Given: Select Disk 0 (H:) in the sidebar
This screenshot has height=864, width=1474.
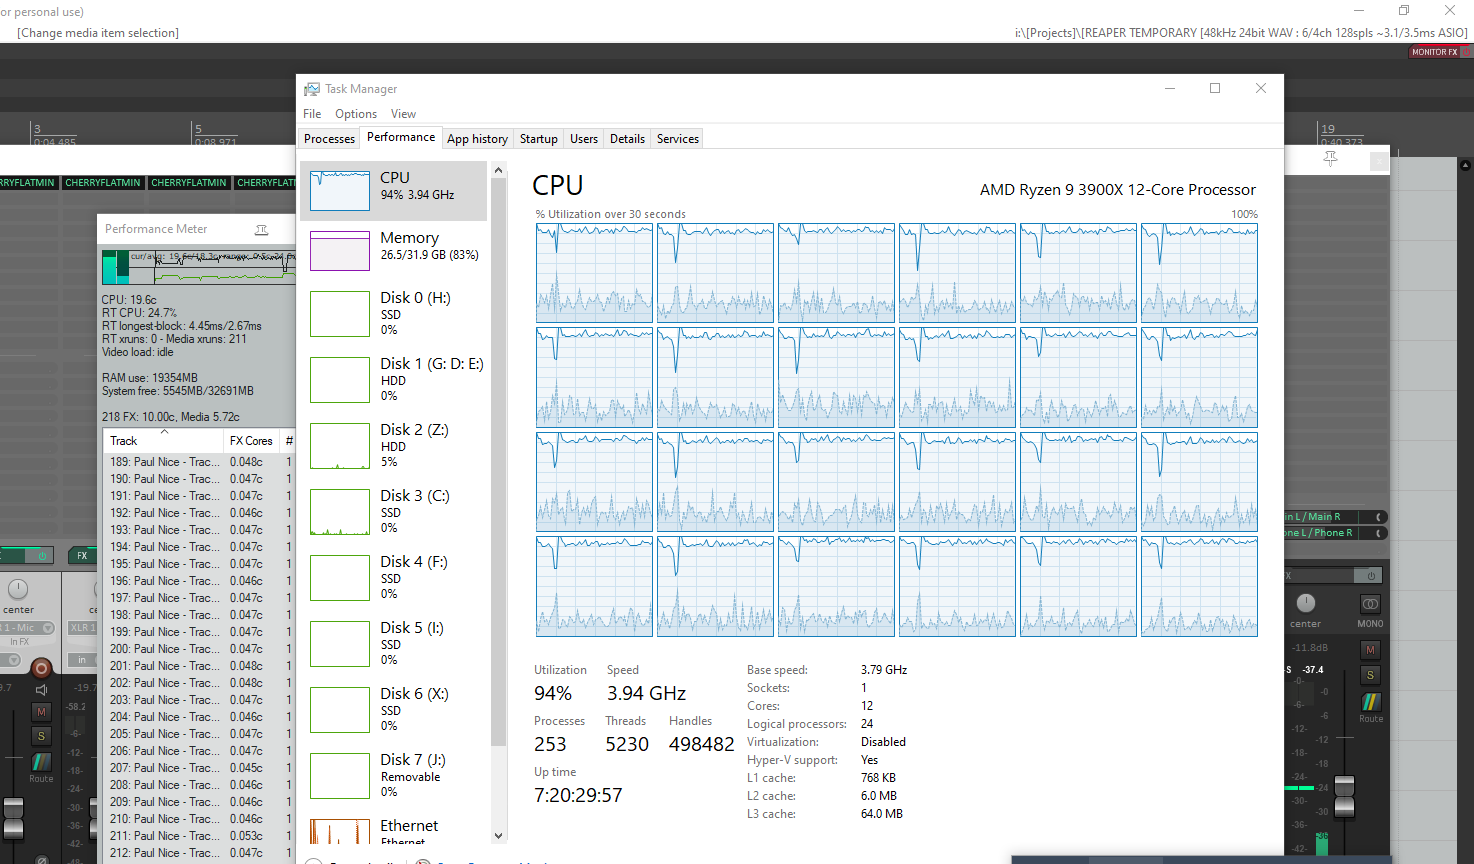Looking at the screenshot, I should coord(394,313).
